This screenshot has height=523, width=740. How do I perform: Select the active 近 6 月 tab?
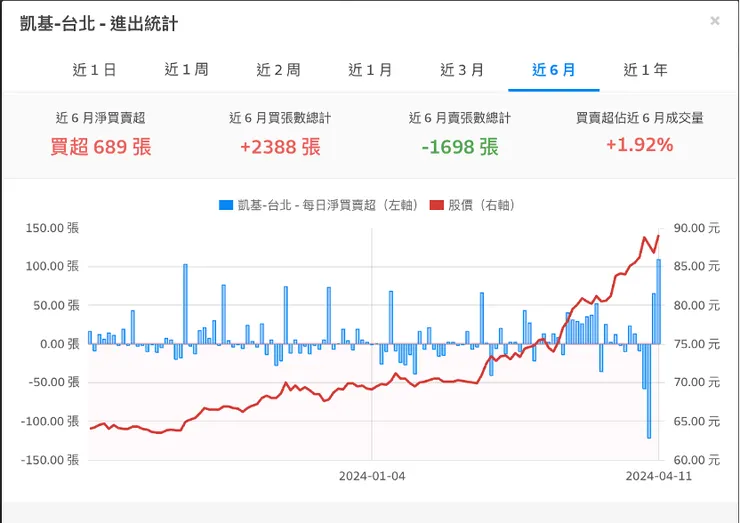tap(554, 70)
